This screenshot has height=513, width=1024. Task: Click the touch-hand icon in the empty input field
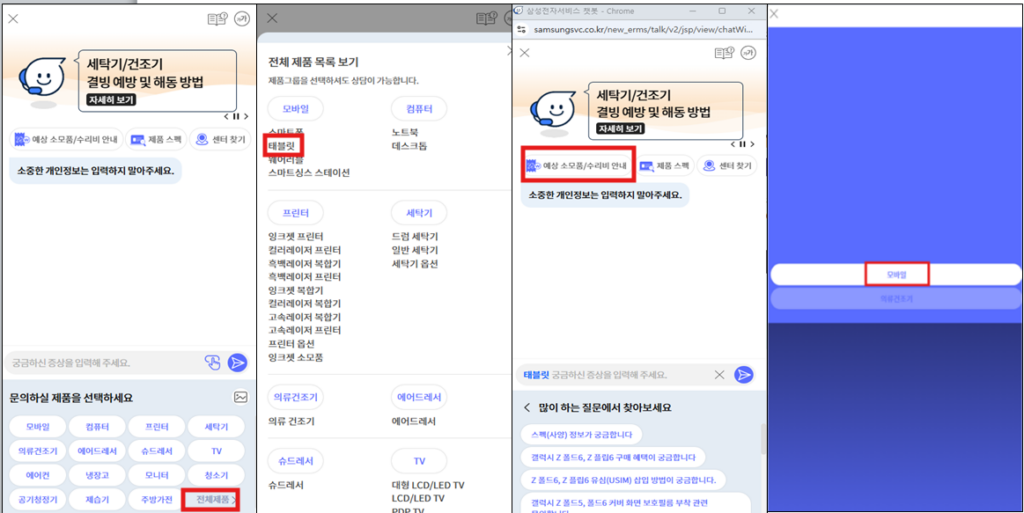coord(212,362)
